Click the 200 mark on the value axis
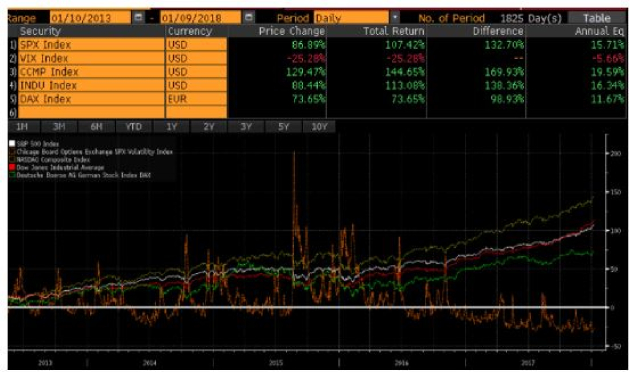 [616, 153]
